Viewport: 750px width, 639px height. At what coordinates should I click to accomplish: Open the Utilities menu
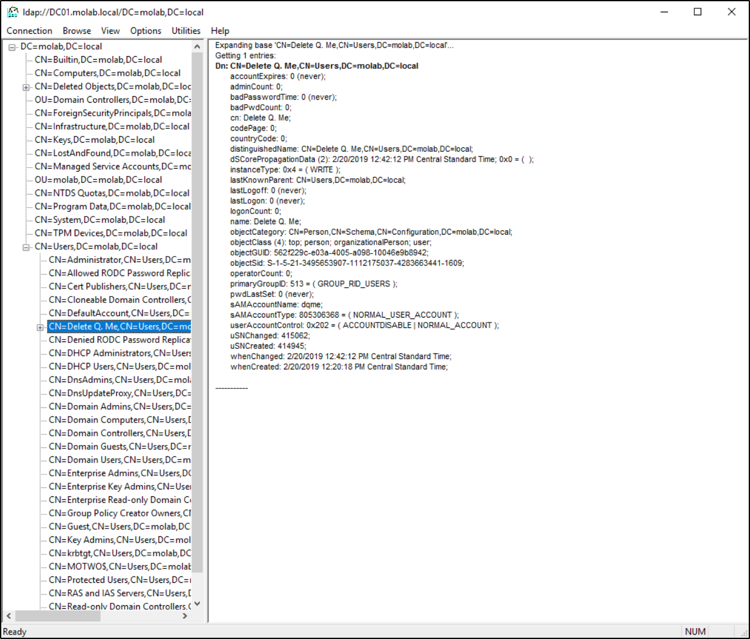186,31
